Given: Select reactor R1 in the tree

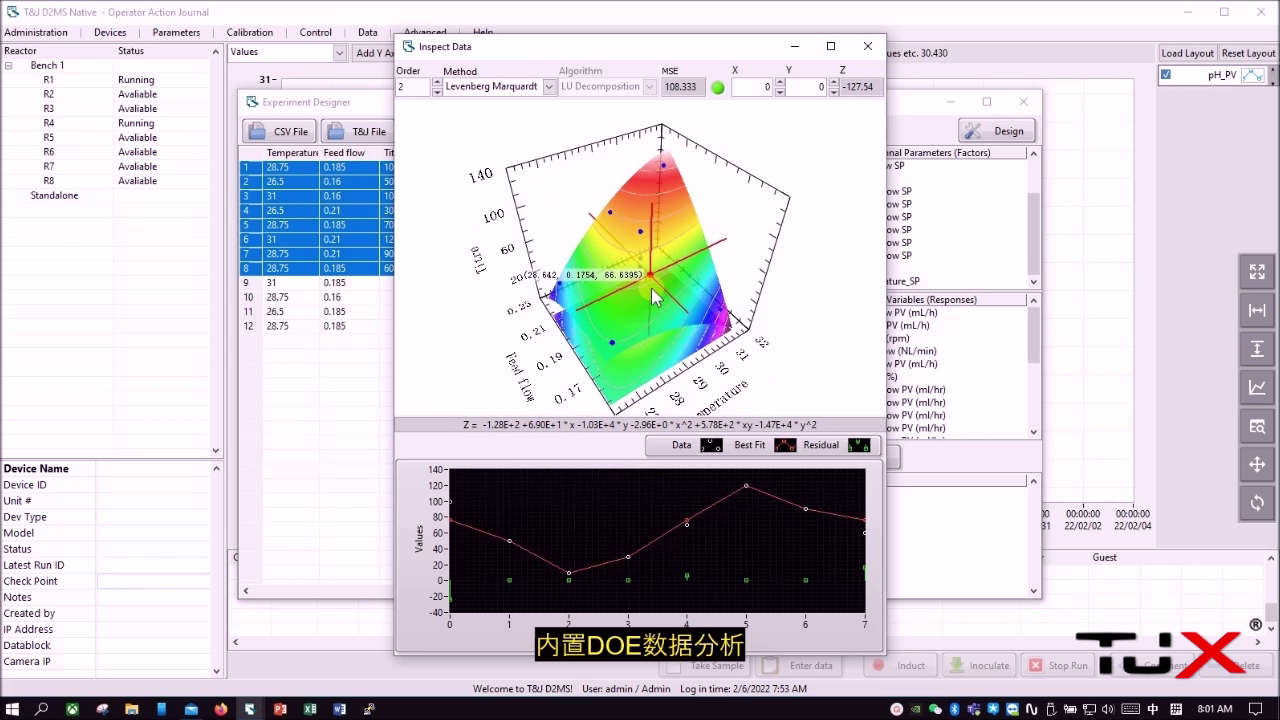Looking at the screenshot, I should [x=48, y=80].
